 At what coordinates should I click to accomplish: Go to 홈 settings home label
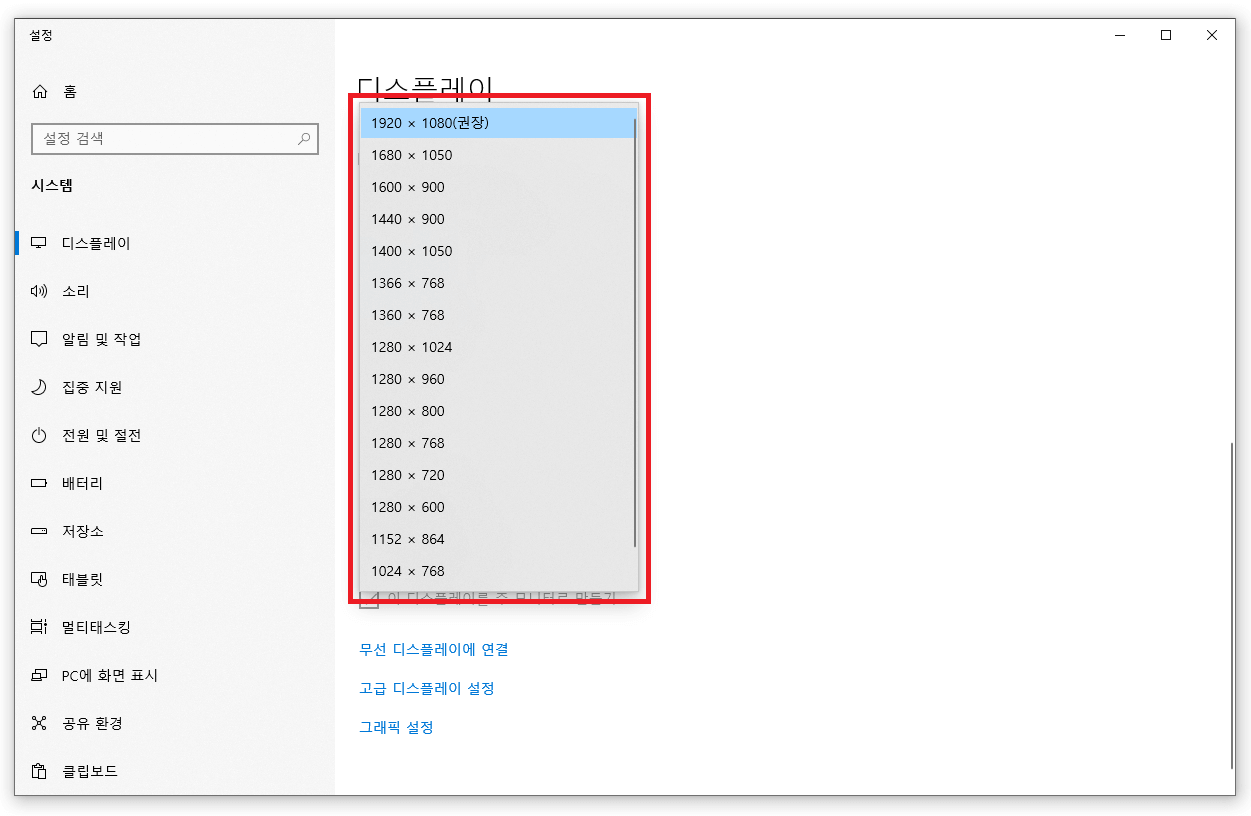click(x=70, y=92)
